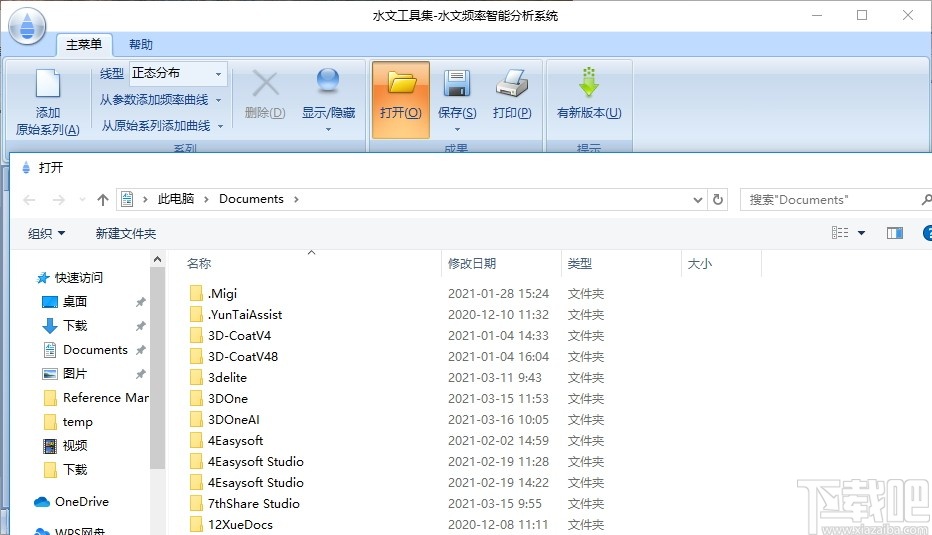
Task: Select the 3delite folder
Action: (x=218, y=377)
